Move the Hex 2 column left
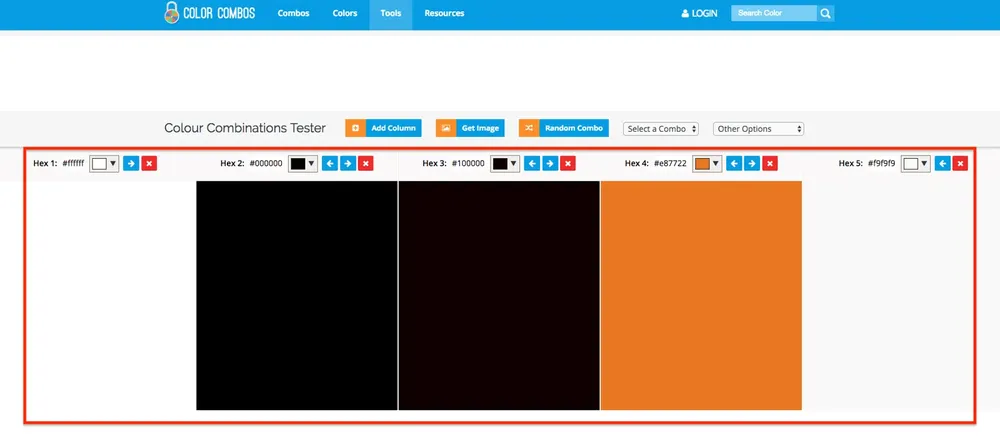Viewport: 1000px width, 440px height. [330, 164]
